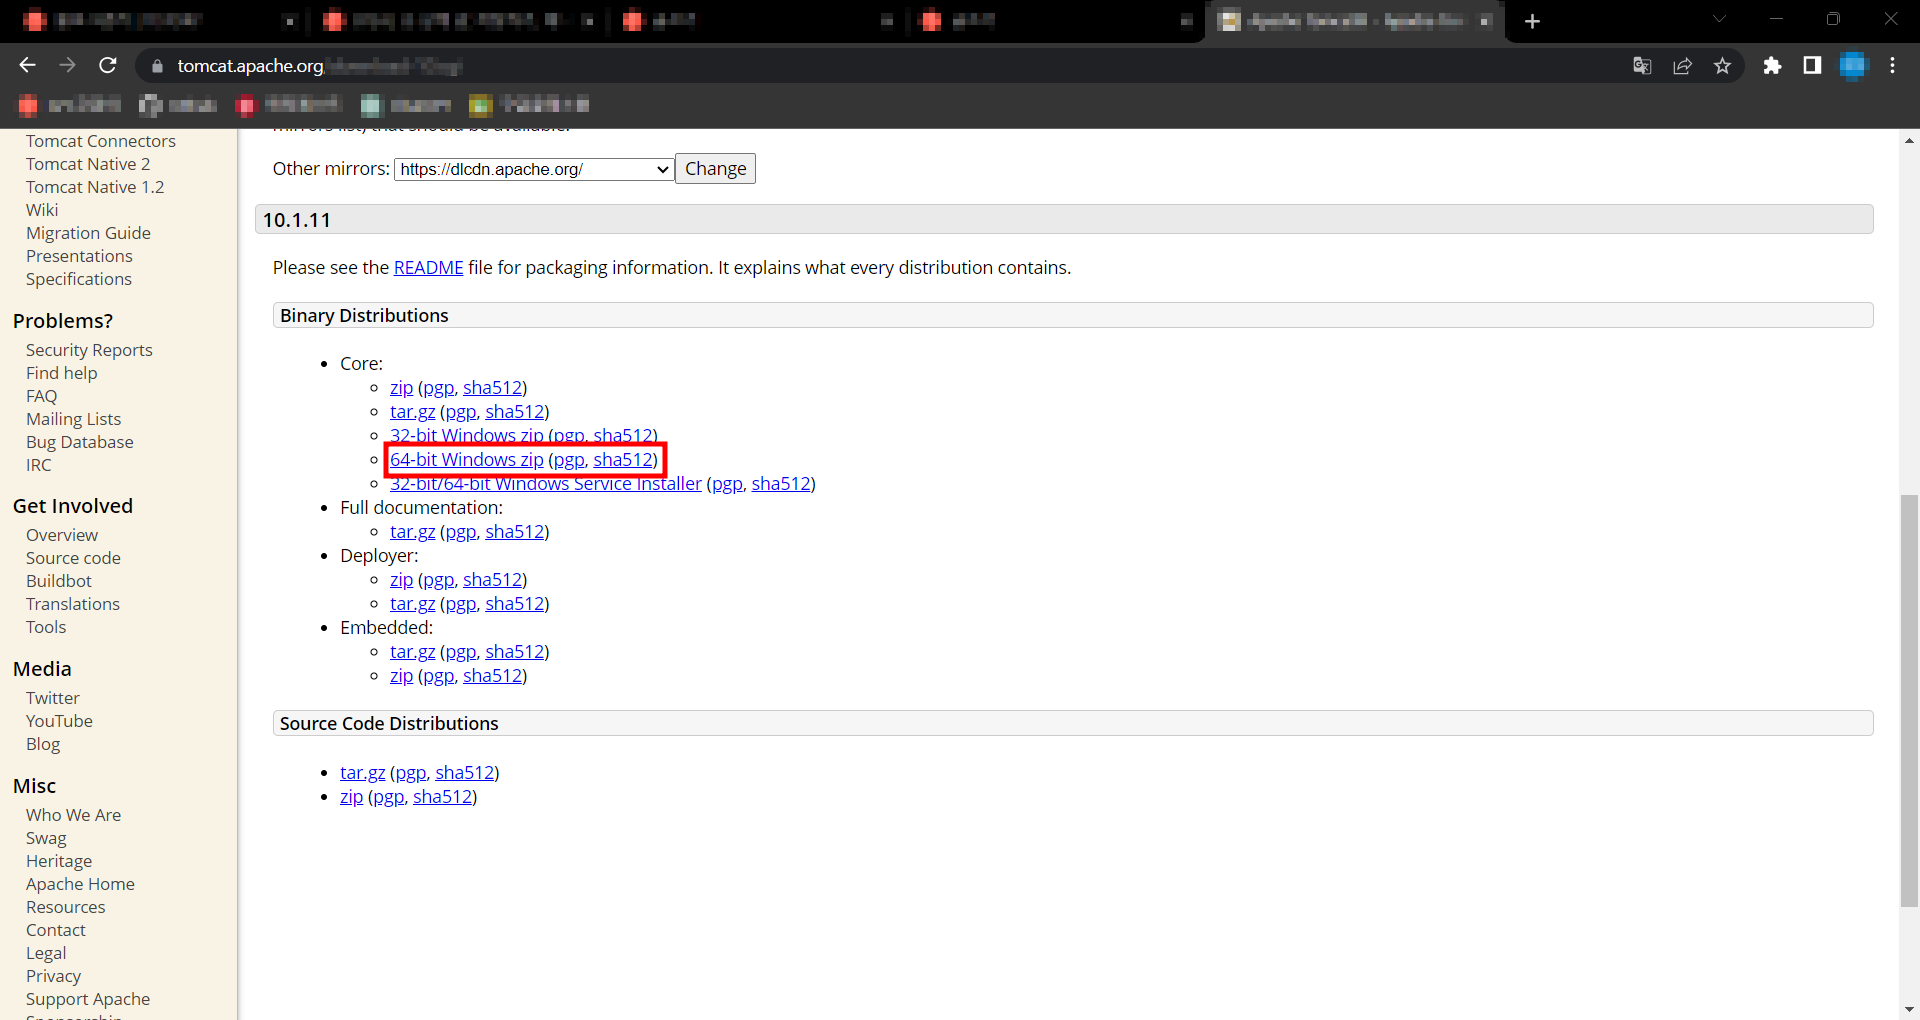Open the pgp link for 64-bit Windows zip
The height and width of the screenshot is (1020, 1920).
click(x=569, y=460)
